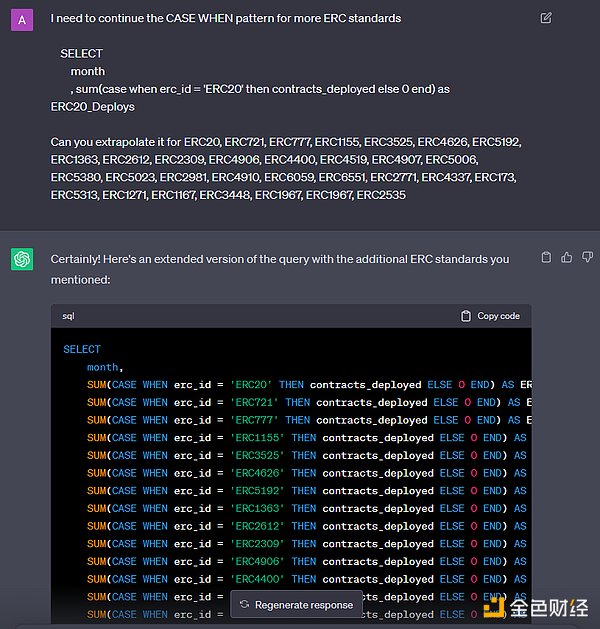
Task: Copy the assistant response with clipboard icon
Action: [x=546, y=258]
